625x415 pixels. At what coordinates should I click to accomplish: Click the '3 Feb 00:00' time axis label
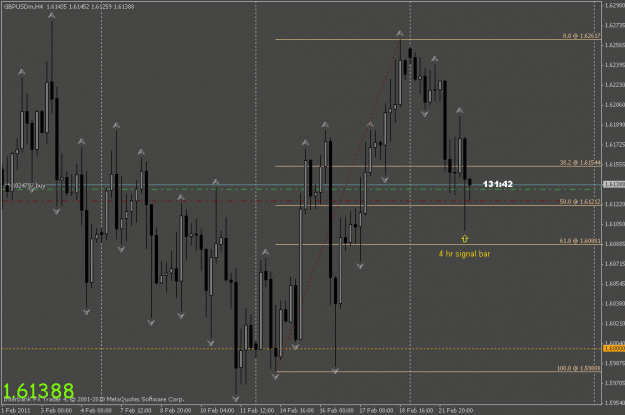[x=56, y=410]
